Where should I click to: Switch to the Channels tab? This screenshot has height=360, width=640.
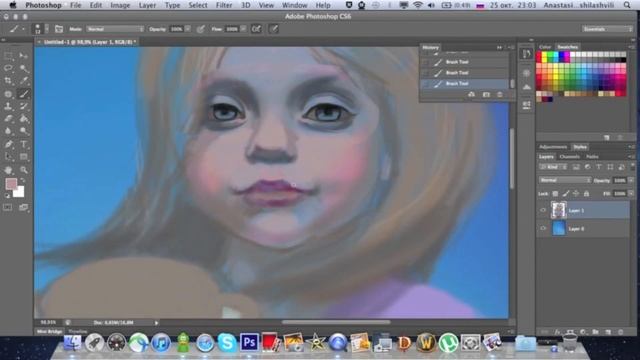tap(569, 157)
